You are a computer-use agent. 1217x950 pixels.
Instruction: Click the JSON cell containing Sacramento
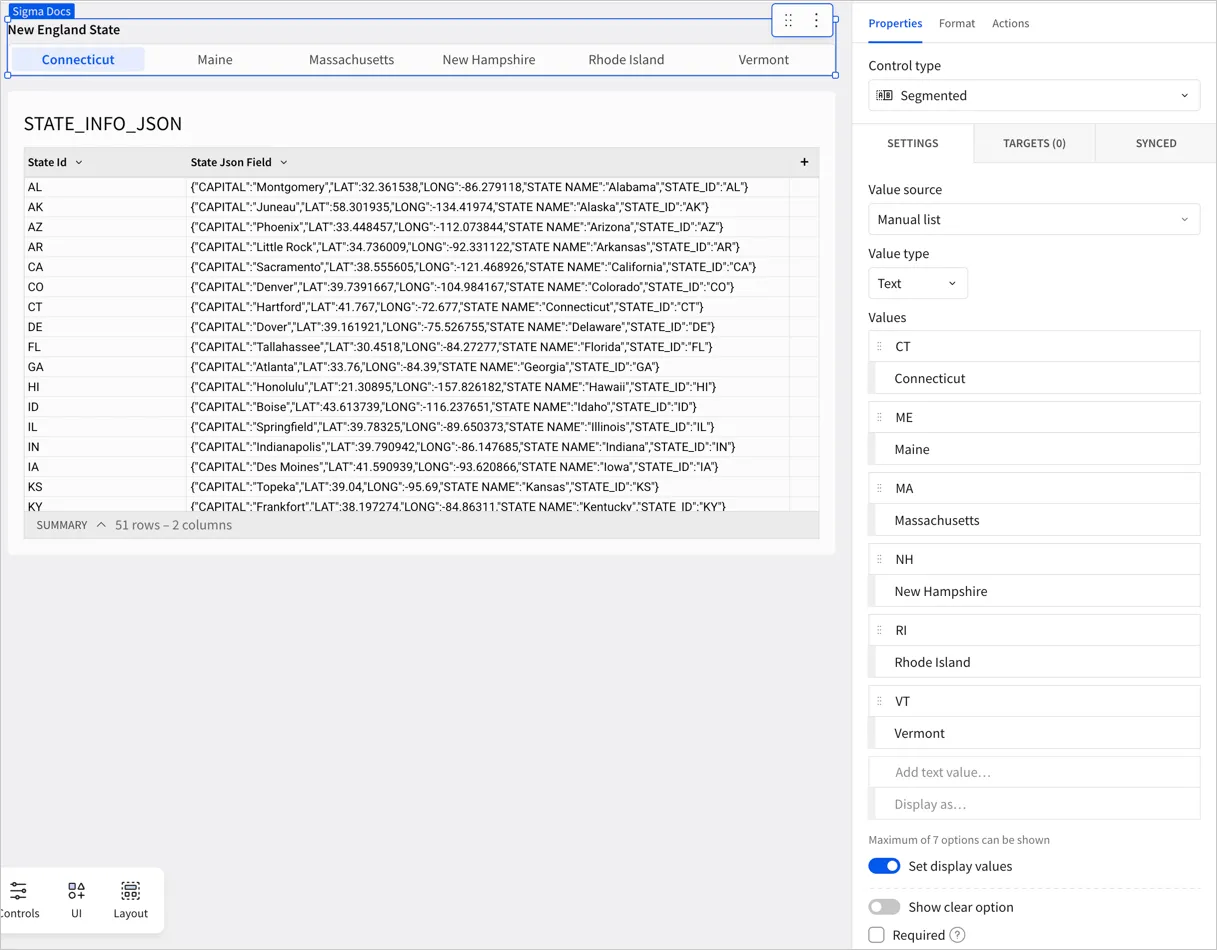(x=488, y=267)
